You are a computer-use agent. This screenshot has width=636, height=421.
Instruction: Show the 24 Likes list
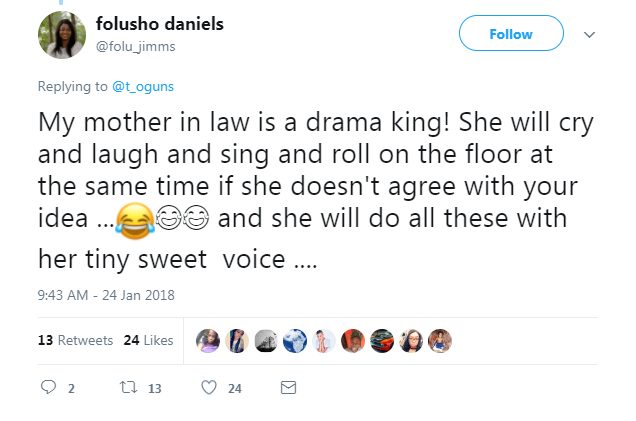(148, 340)
